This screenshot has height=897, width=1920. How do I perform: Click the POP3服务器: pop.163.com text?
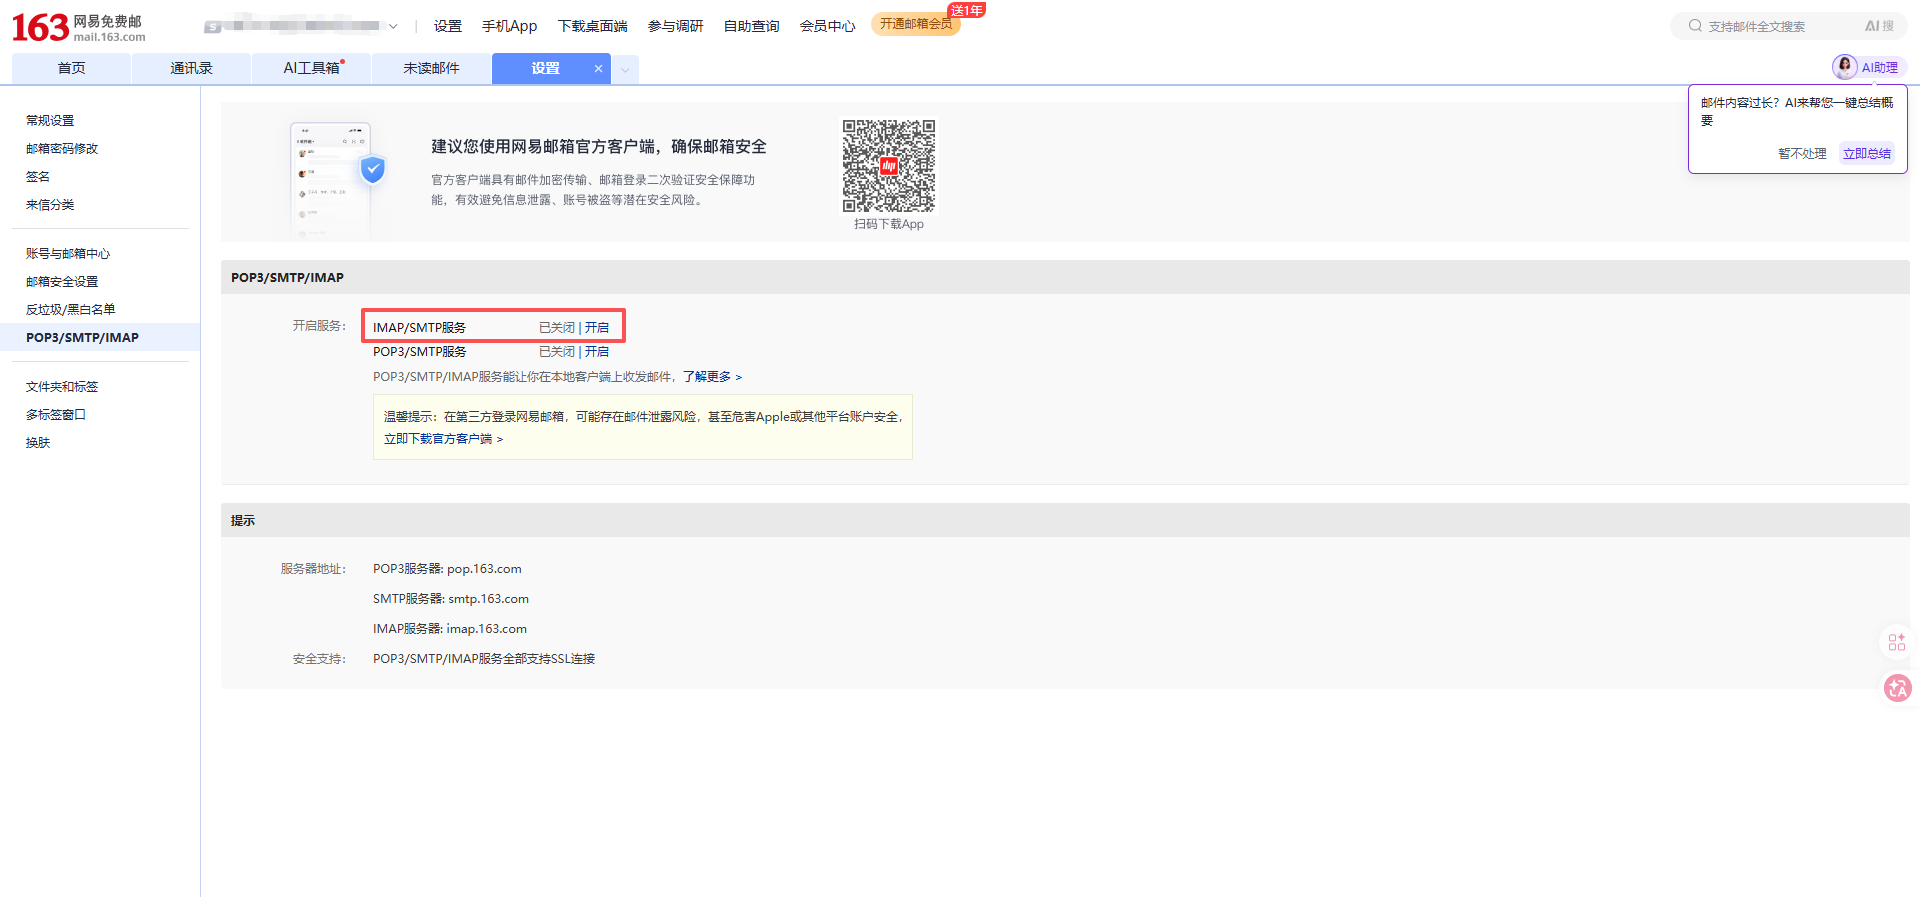(447, 568)
